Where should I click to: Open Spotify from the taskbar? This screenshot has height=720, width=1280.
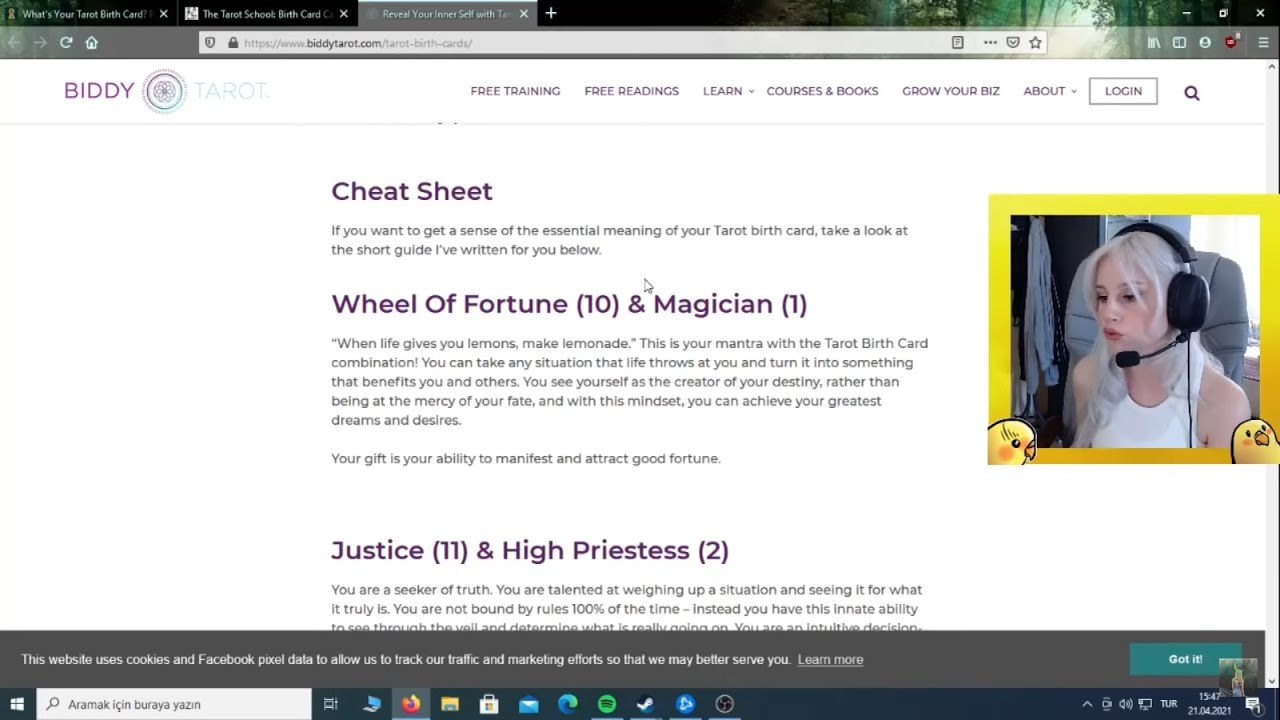[x=607, y=704]
